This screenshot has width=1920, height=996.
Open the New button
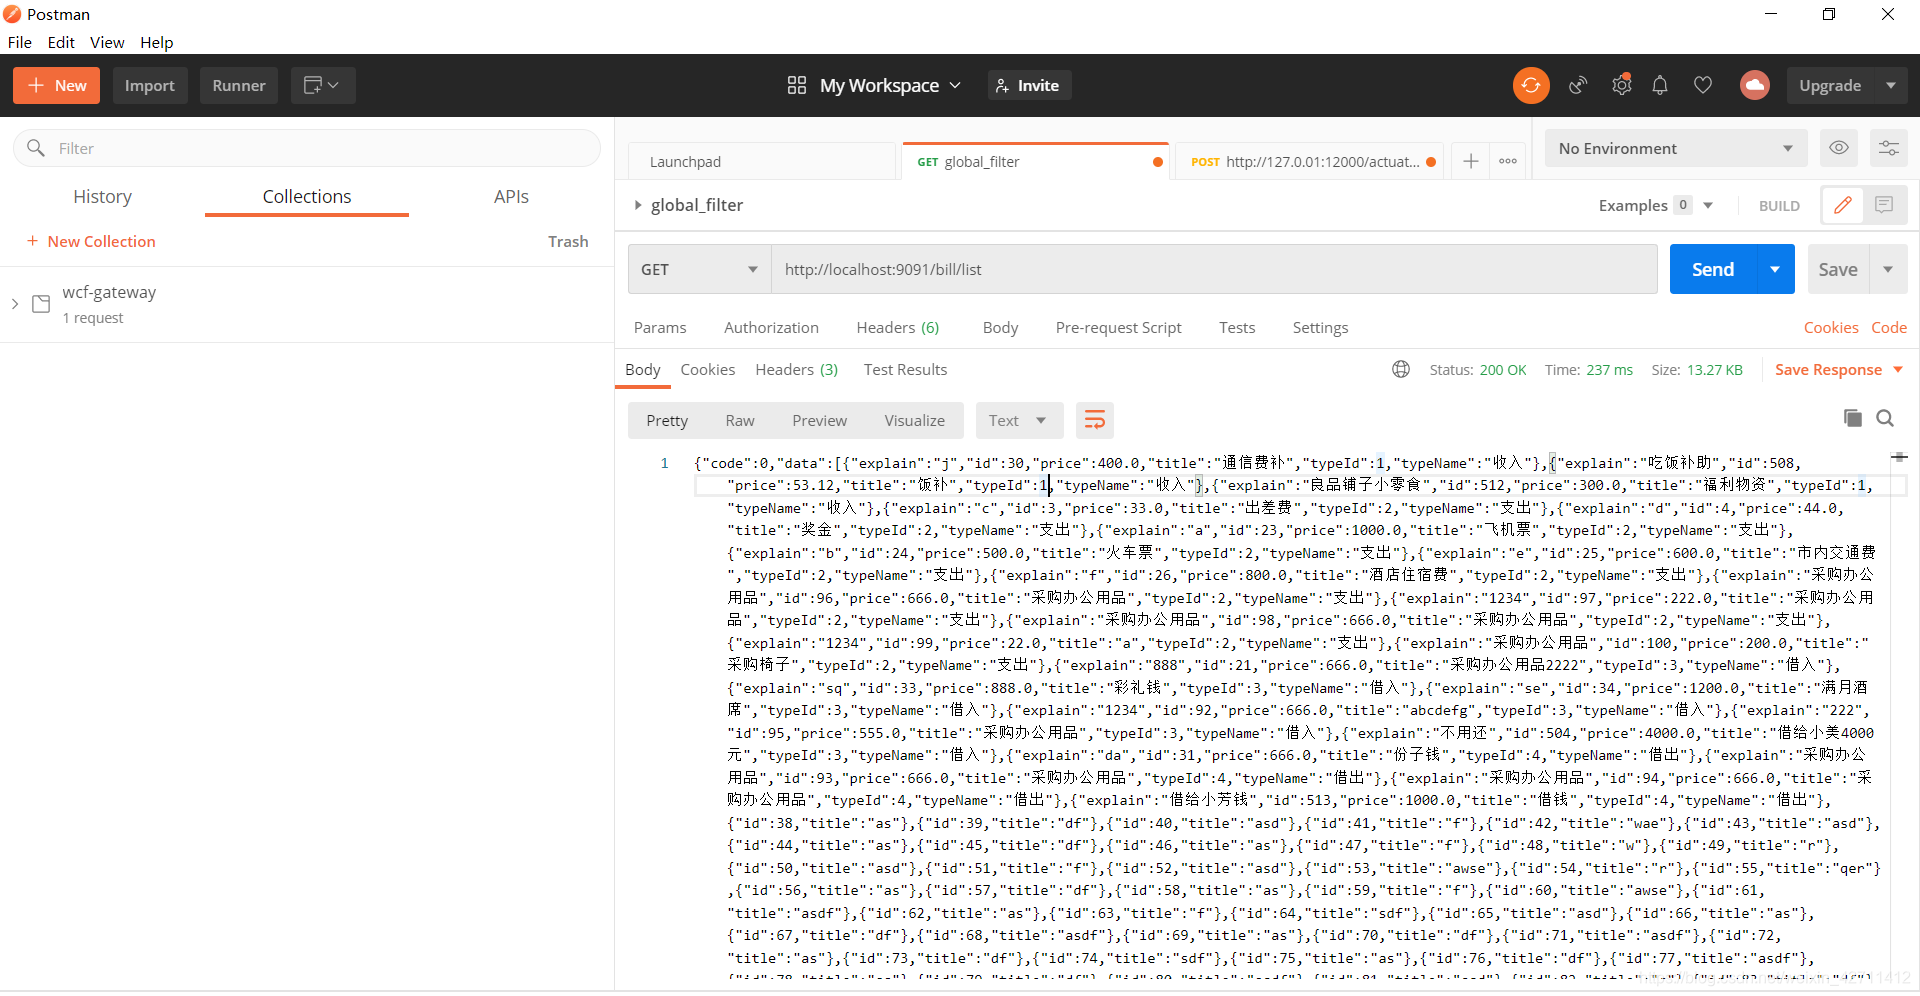(57, 86)
